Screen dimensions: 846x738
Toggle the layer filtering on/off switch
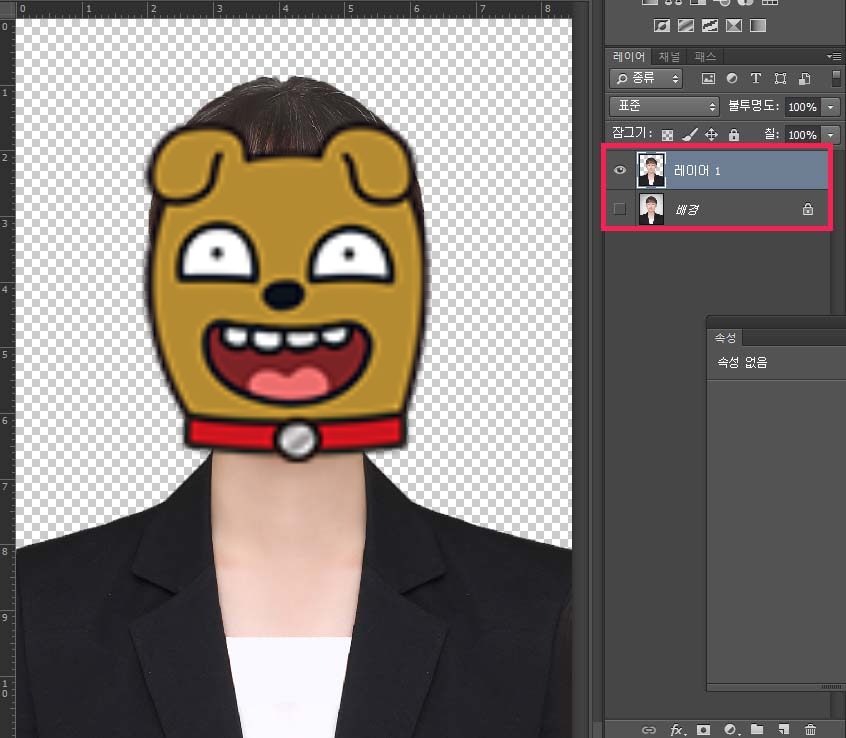coord(836,78)
